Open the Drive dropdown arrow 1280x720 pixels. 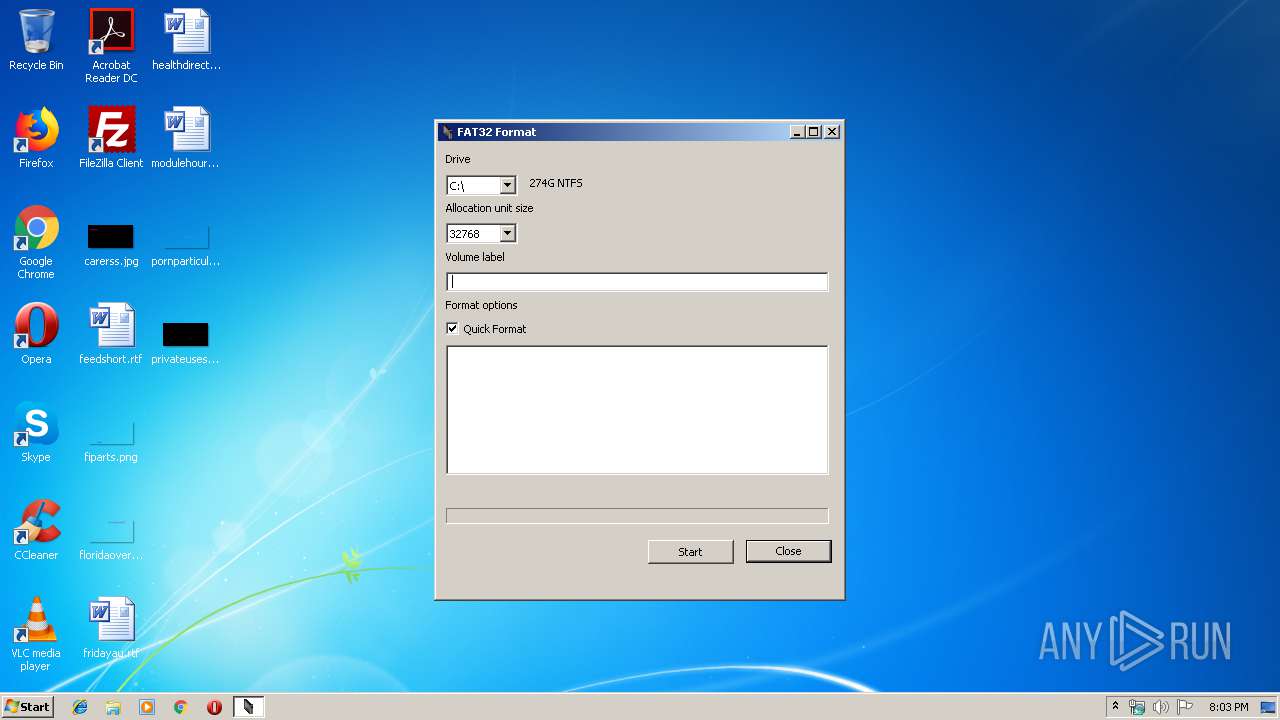[507, 185]
